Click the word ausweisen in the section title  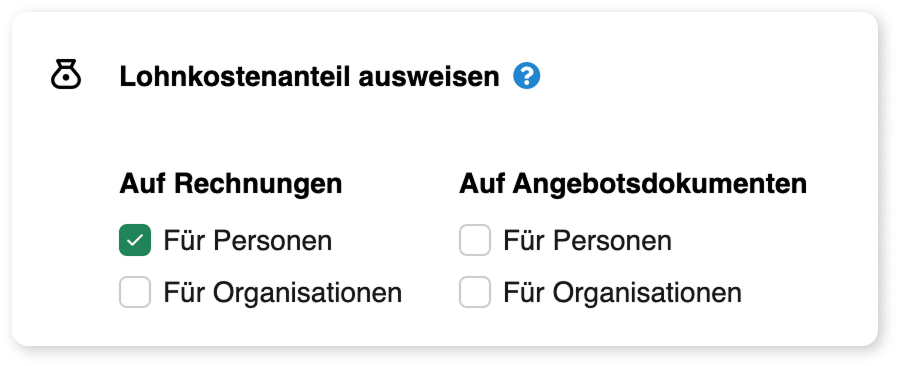pyautogui.click(x=429, y=77)
